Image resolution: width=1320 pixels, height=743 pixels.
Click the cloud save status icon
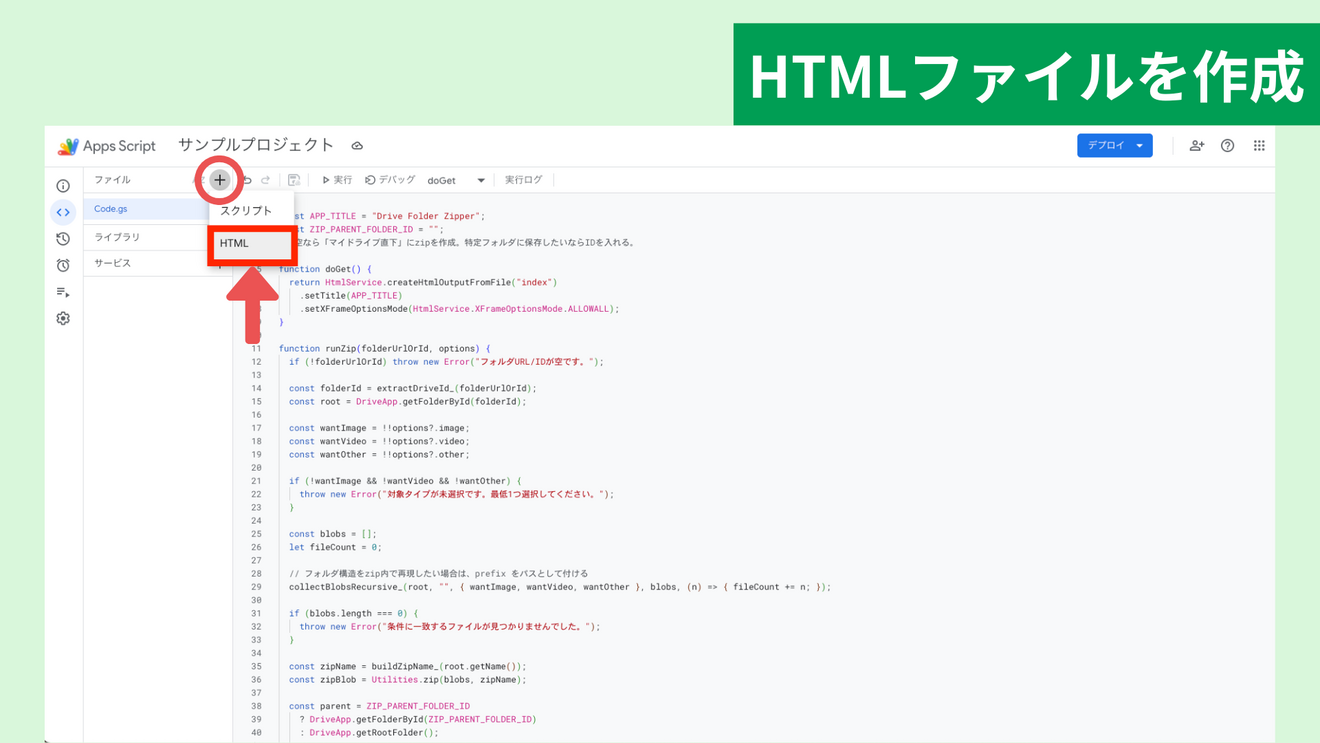coord(357,146)
